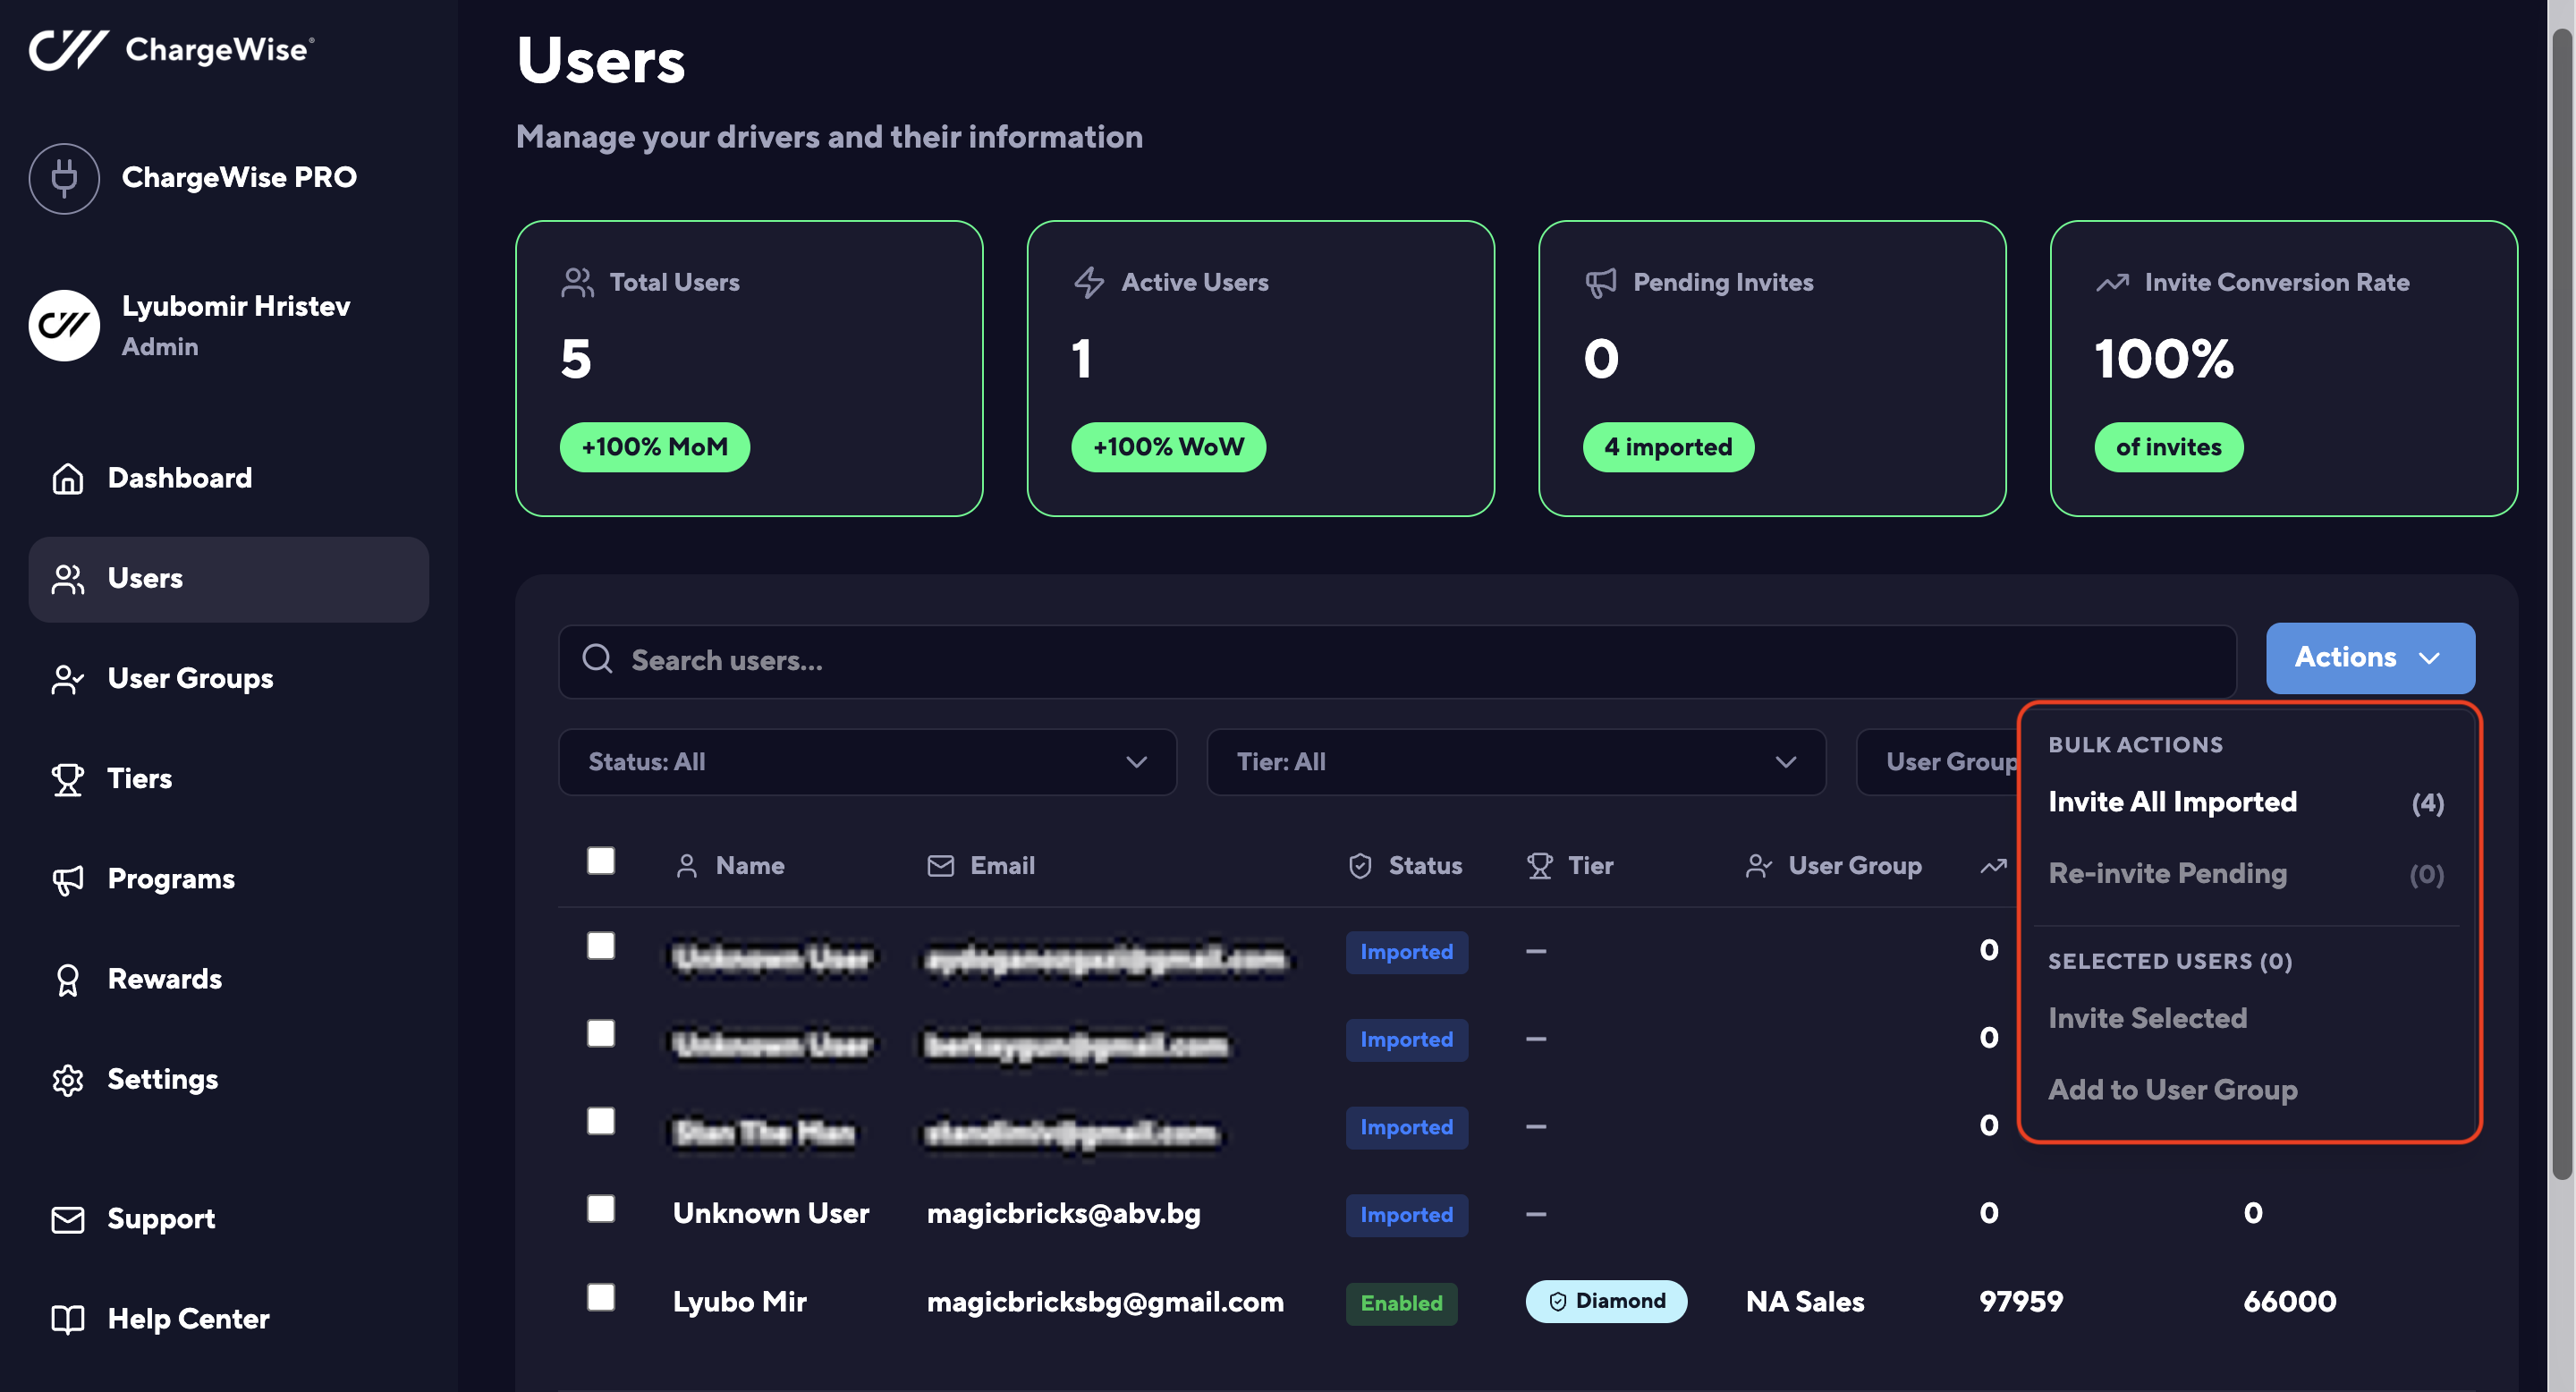The width and height of the screenshot is (2576, 1392).
Task: Go to the Support link in the sidebar
Action: coord(161,1219)
